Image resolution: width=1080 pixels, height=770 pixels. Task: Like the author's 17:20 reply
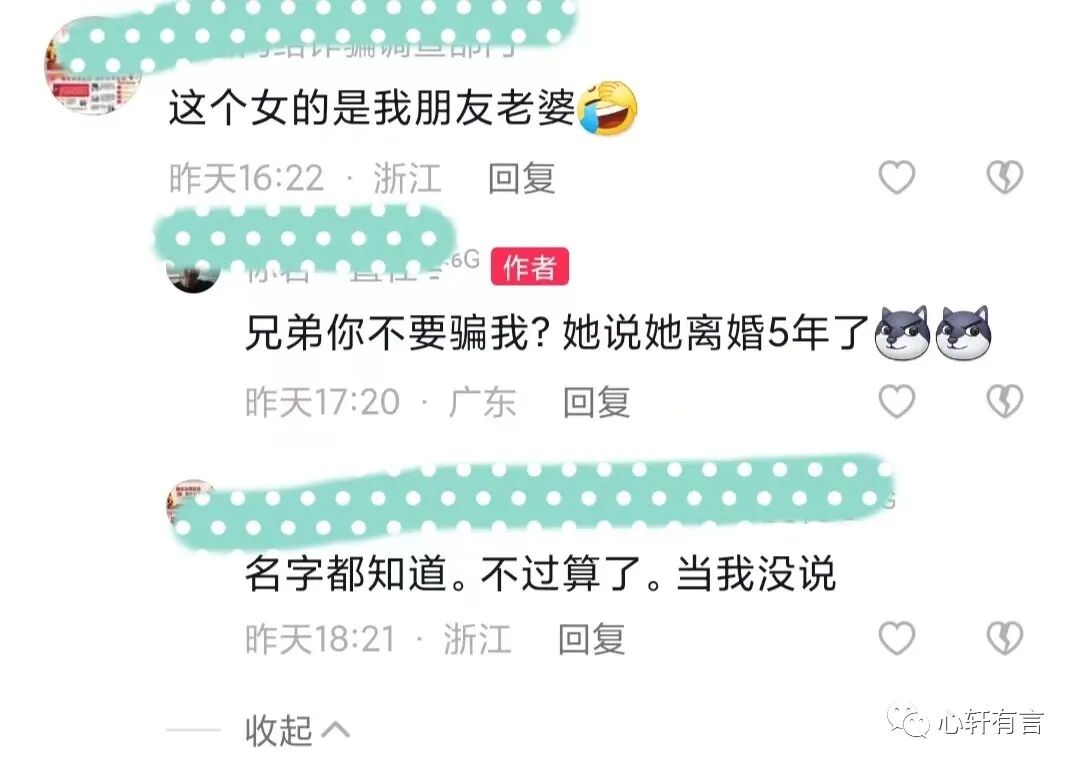click(x=897, y=401)
